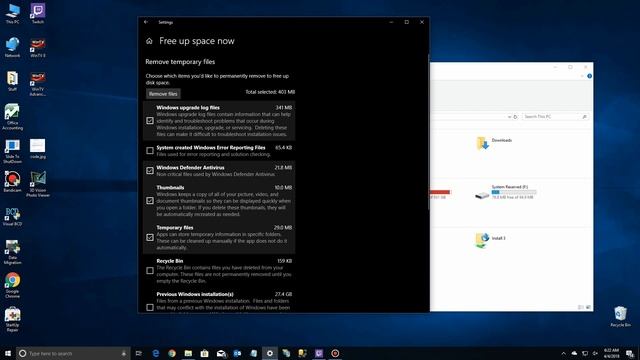Select the Stuff folder on the desktop

(x=12, y=81)
